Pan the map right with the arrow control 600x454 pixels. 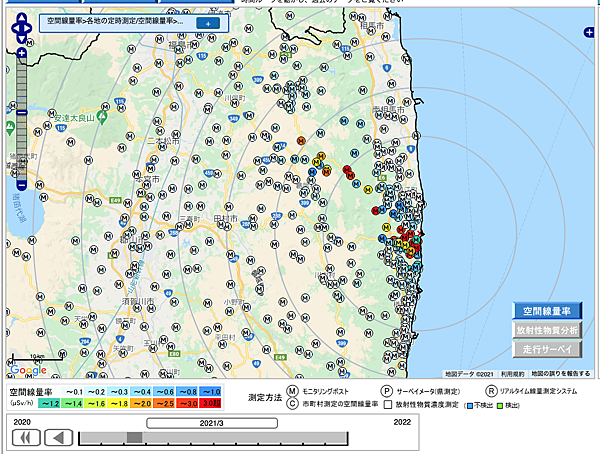29,28
